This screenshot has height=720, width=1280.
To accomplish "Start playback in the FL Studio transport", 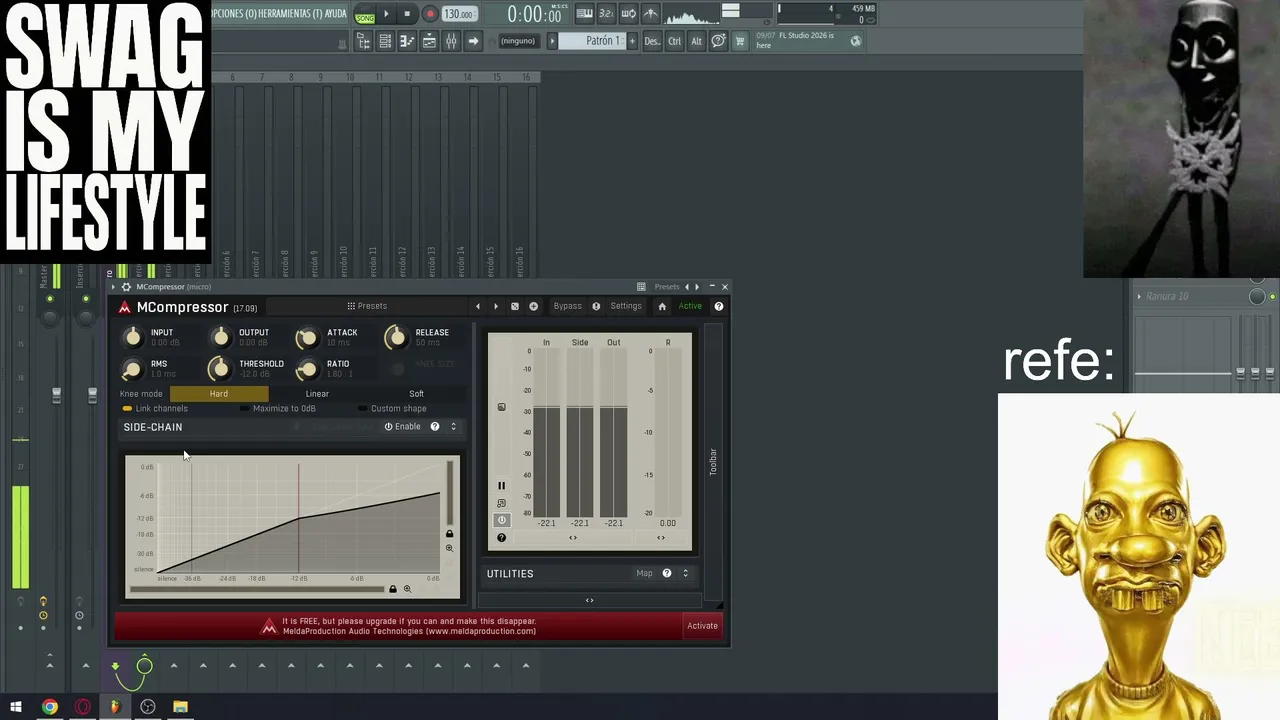I will click(386, 14).
